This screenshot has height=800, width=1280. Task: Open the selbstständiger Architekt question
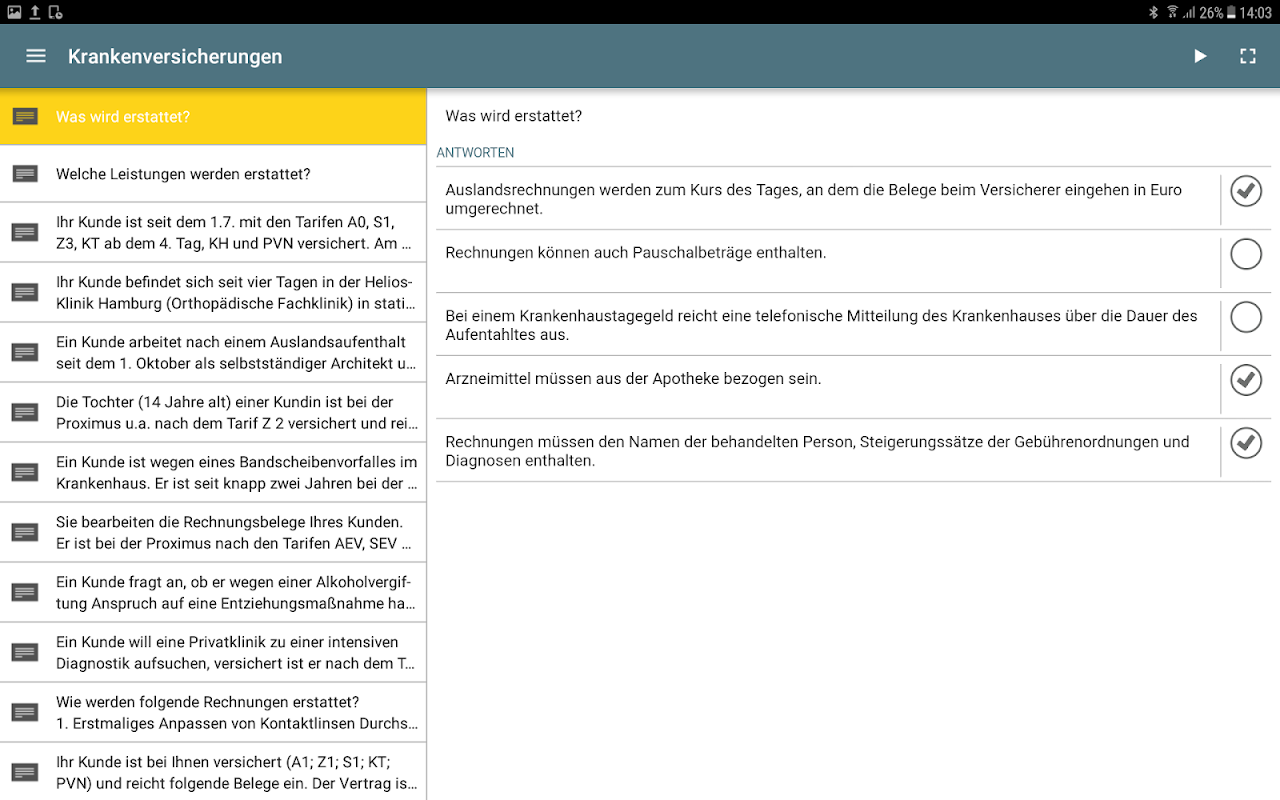tap(213, 352)
